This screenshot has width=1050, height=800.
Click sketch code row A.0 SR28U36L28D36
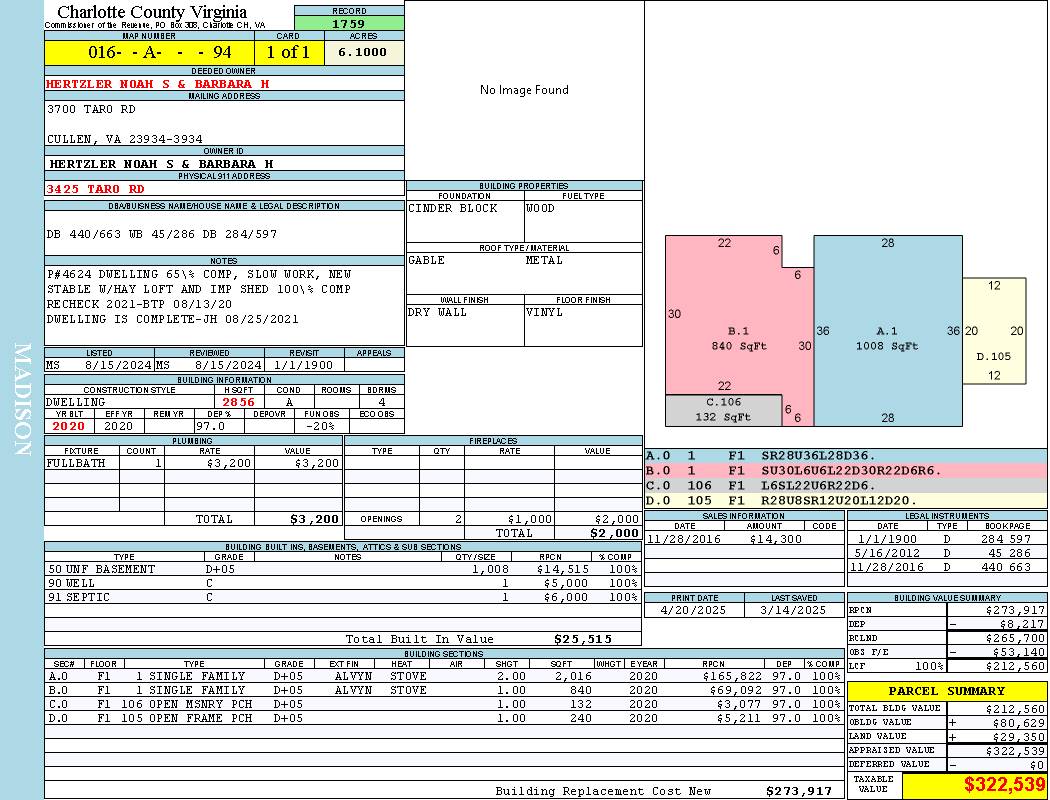pyautogui.click(x=845, y=456)
